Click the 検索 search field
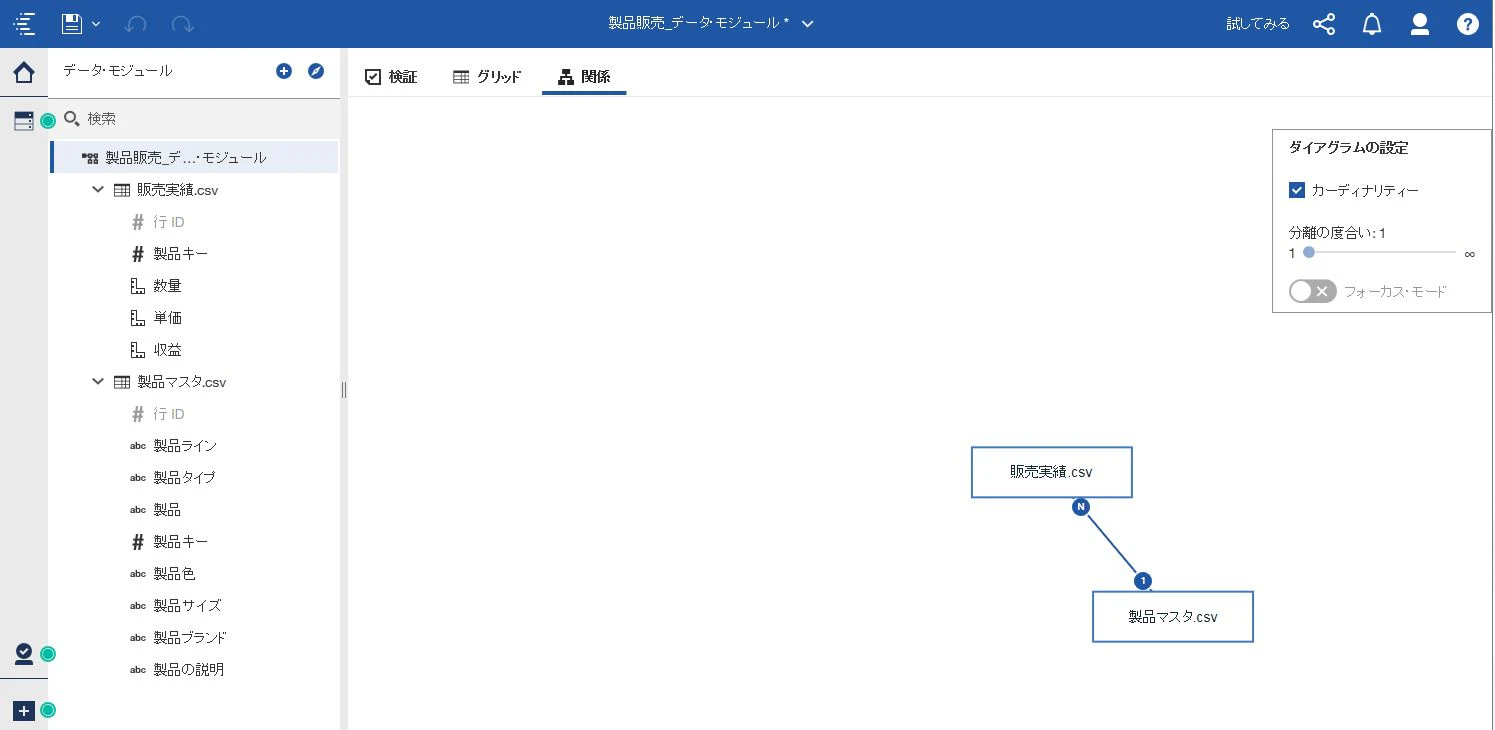Viewport: 1495px width, 730px height. pyautogui.click(x=195, y=119)
